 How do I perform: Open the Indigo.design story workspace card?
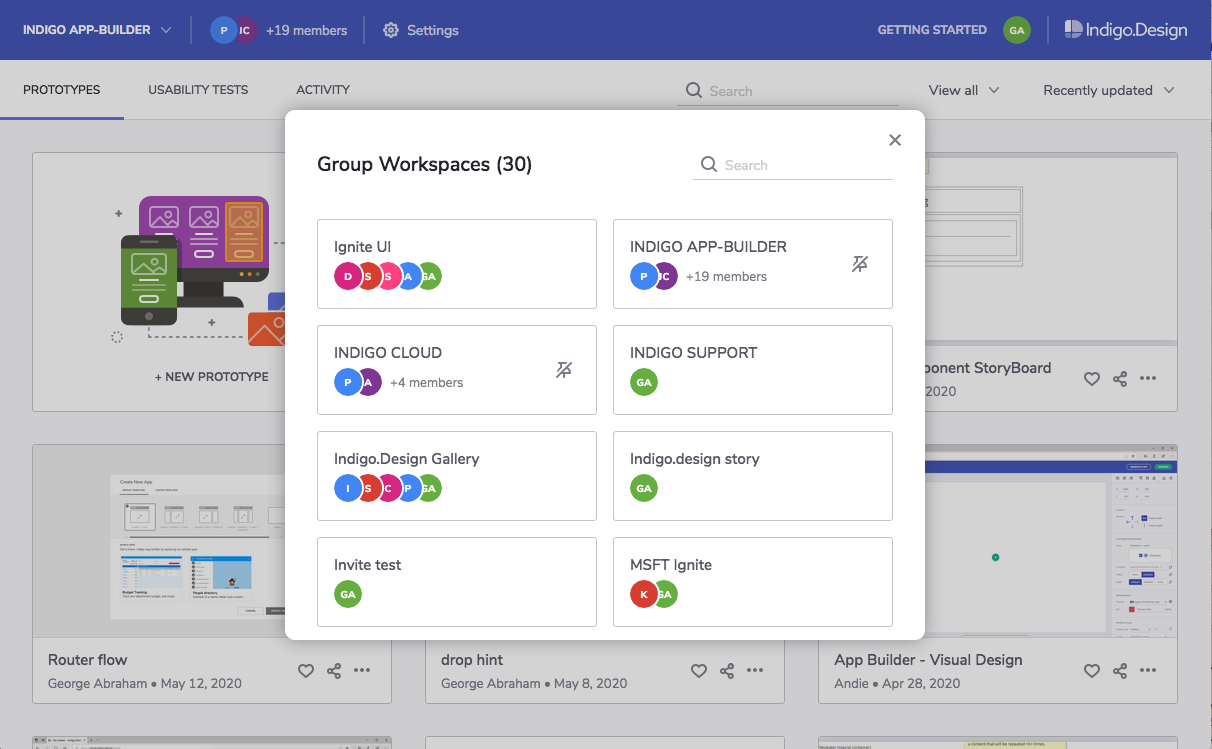(x=753, y=476)
